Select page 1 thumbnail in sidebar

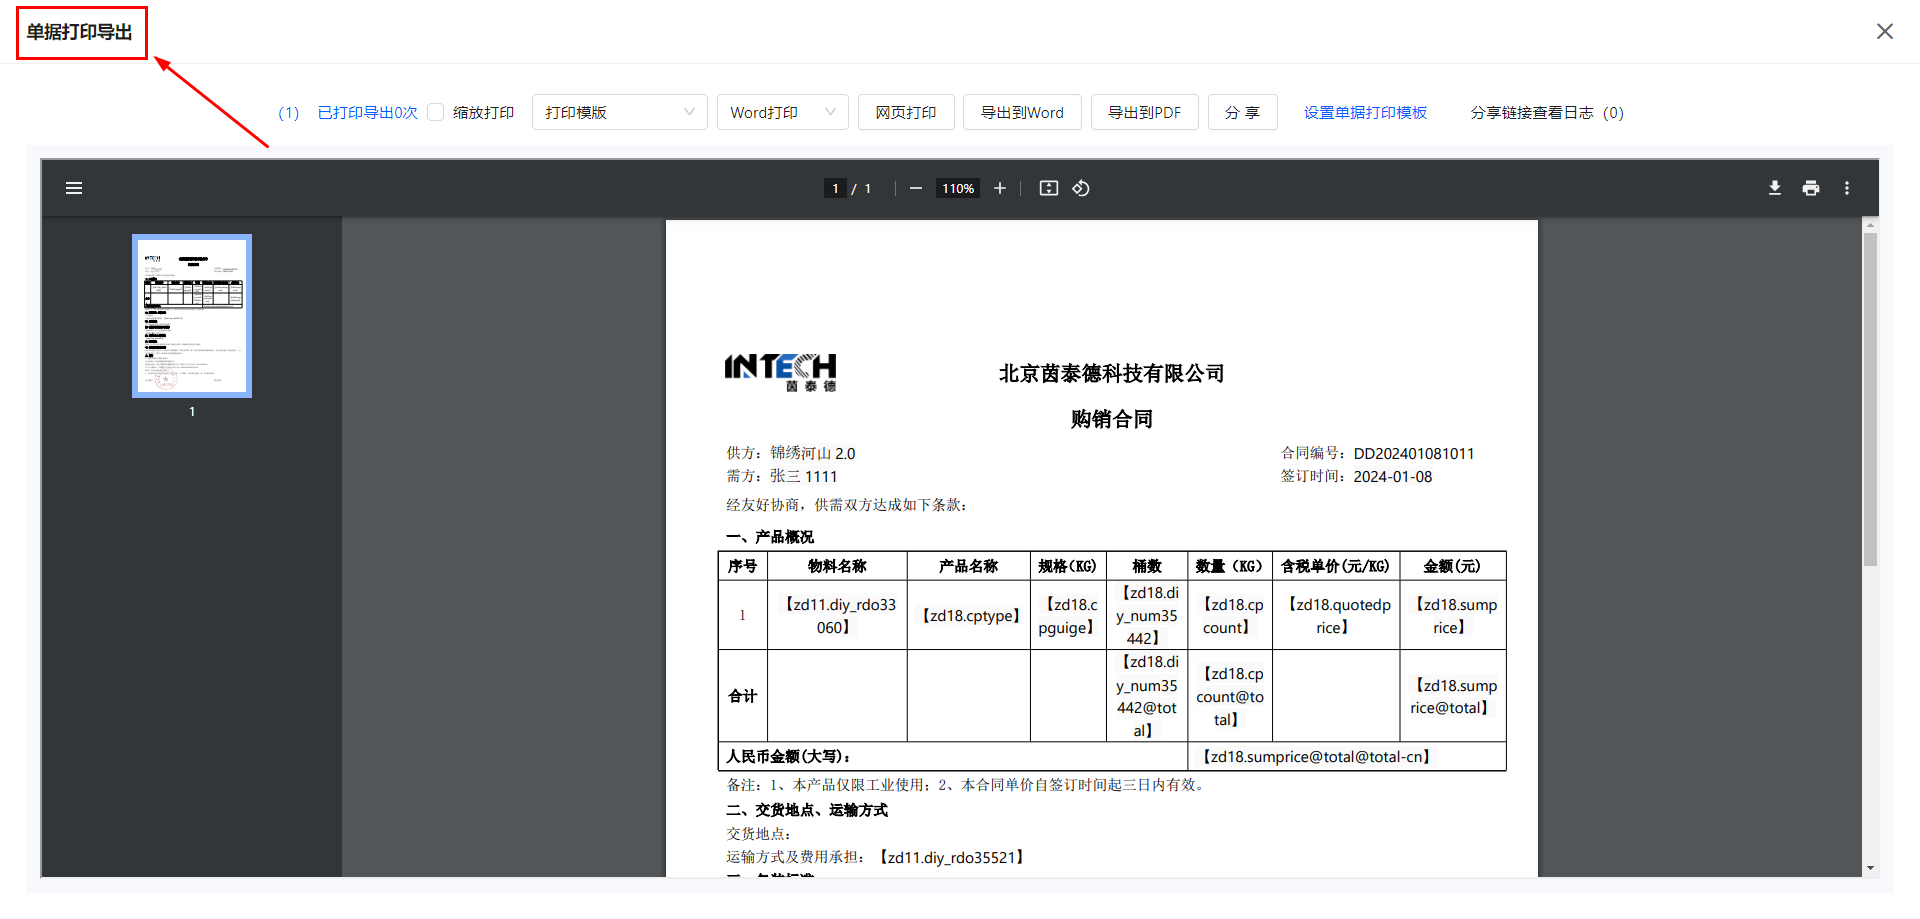[x=192, y=316]
